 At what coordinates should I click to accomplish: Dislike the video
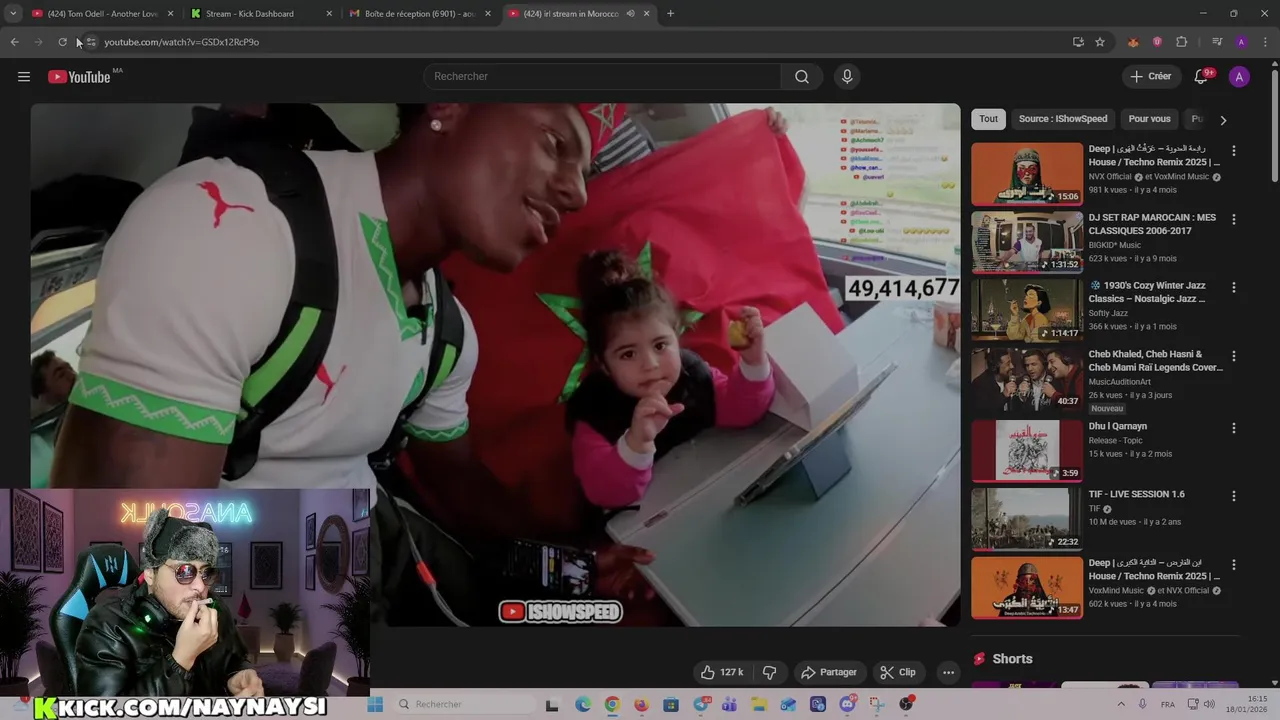coord(769,672)
